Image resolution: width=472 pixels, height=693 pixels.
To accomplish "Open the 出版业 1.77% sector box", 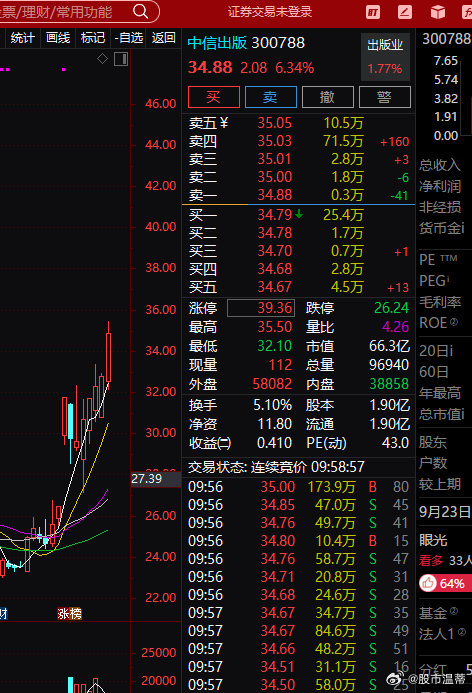I will tap(385, 57).
